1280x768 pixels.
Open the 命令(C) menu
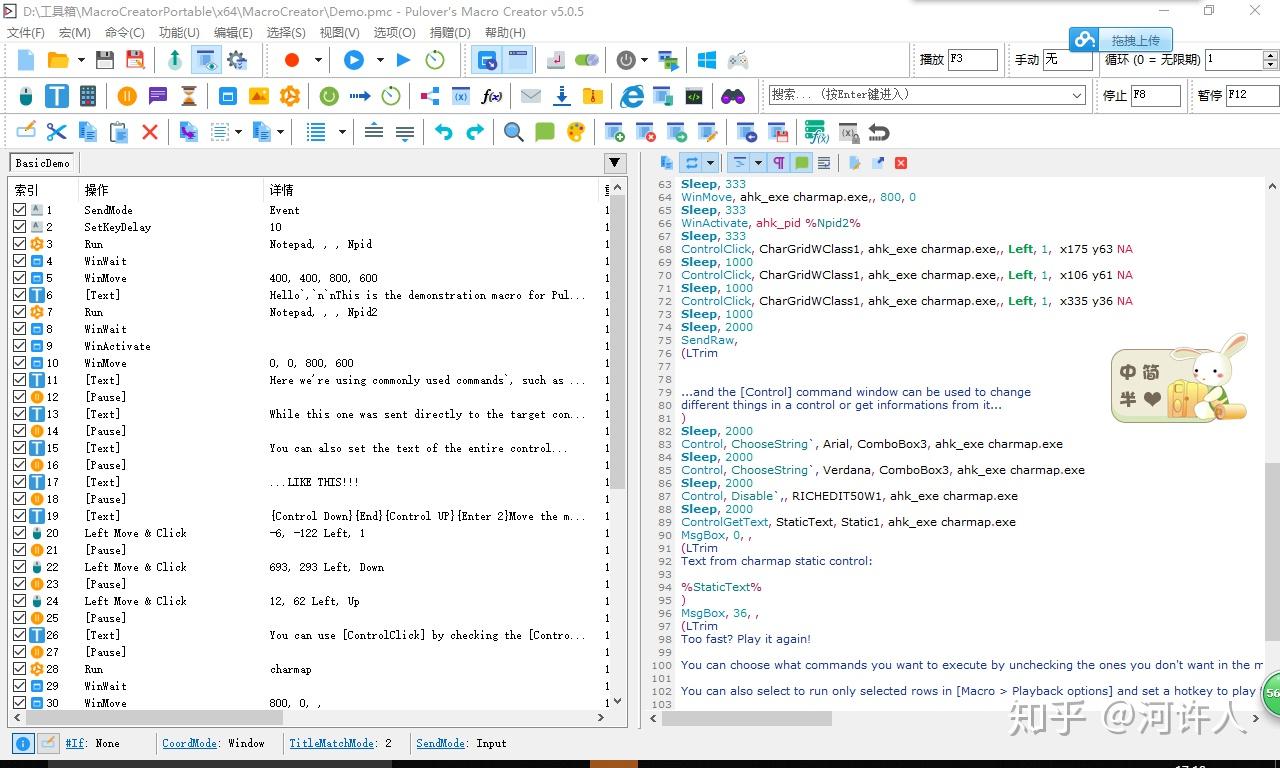pyautogui.click(x=124, y=33)
